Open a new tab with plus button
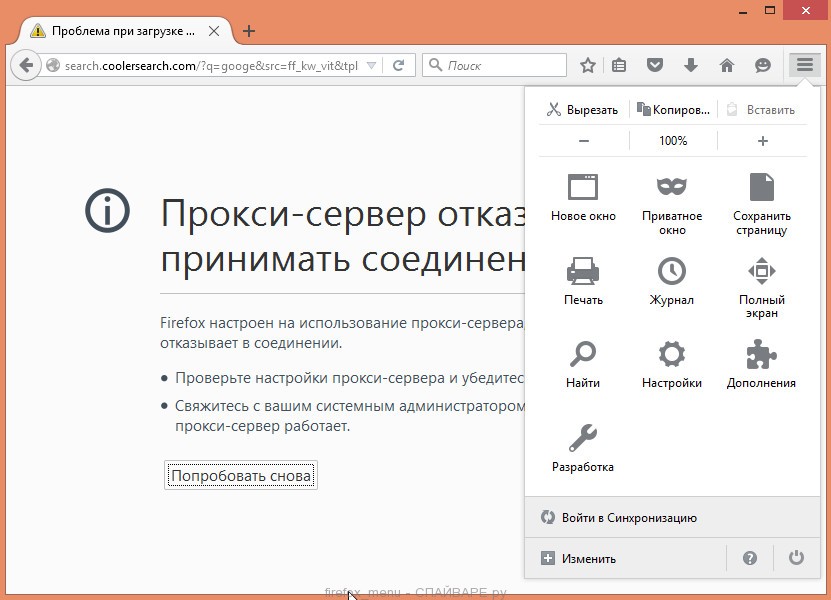The height and width of the screenshot is (600, 831). (249, 31)
